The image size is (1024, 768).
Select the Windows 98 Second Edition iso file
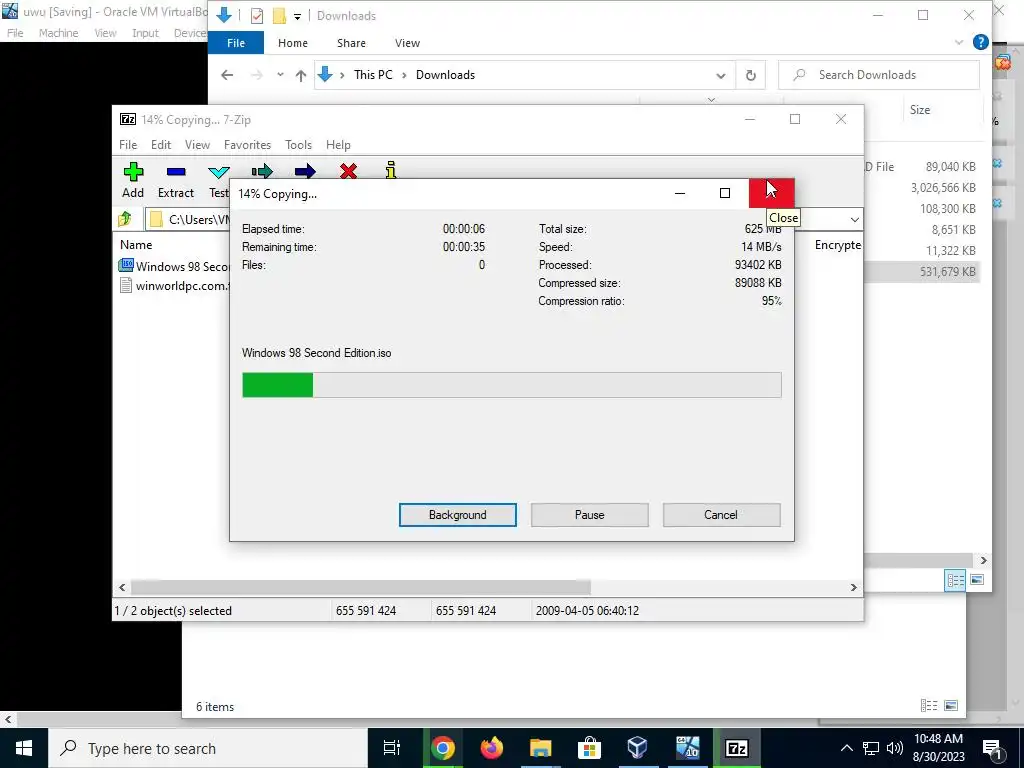click(174, 266)
